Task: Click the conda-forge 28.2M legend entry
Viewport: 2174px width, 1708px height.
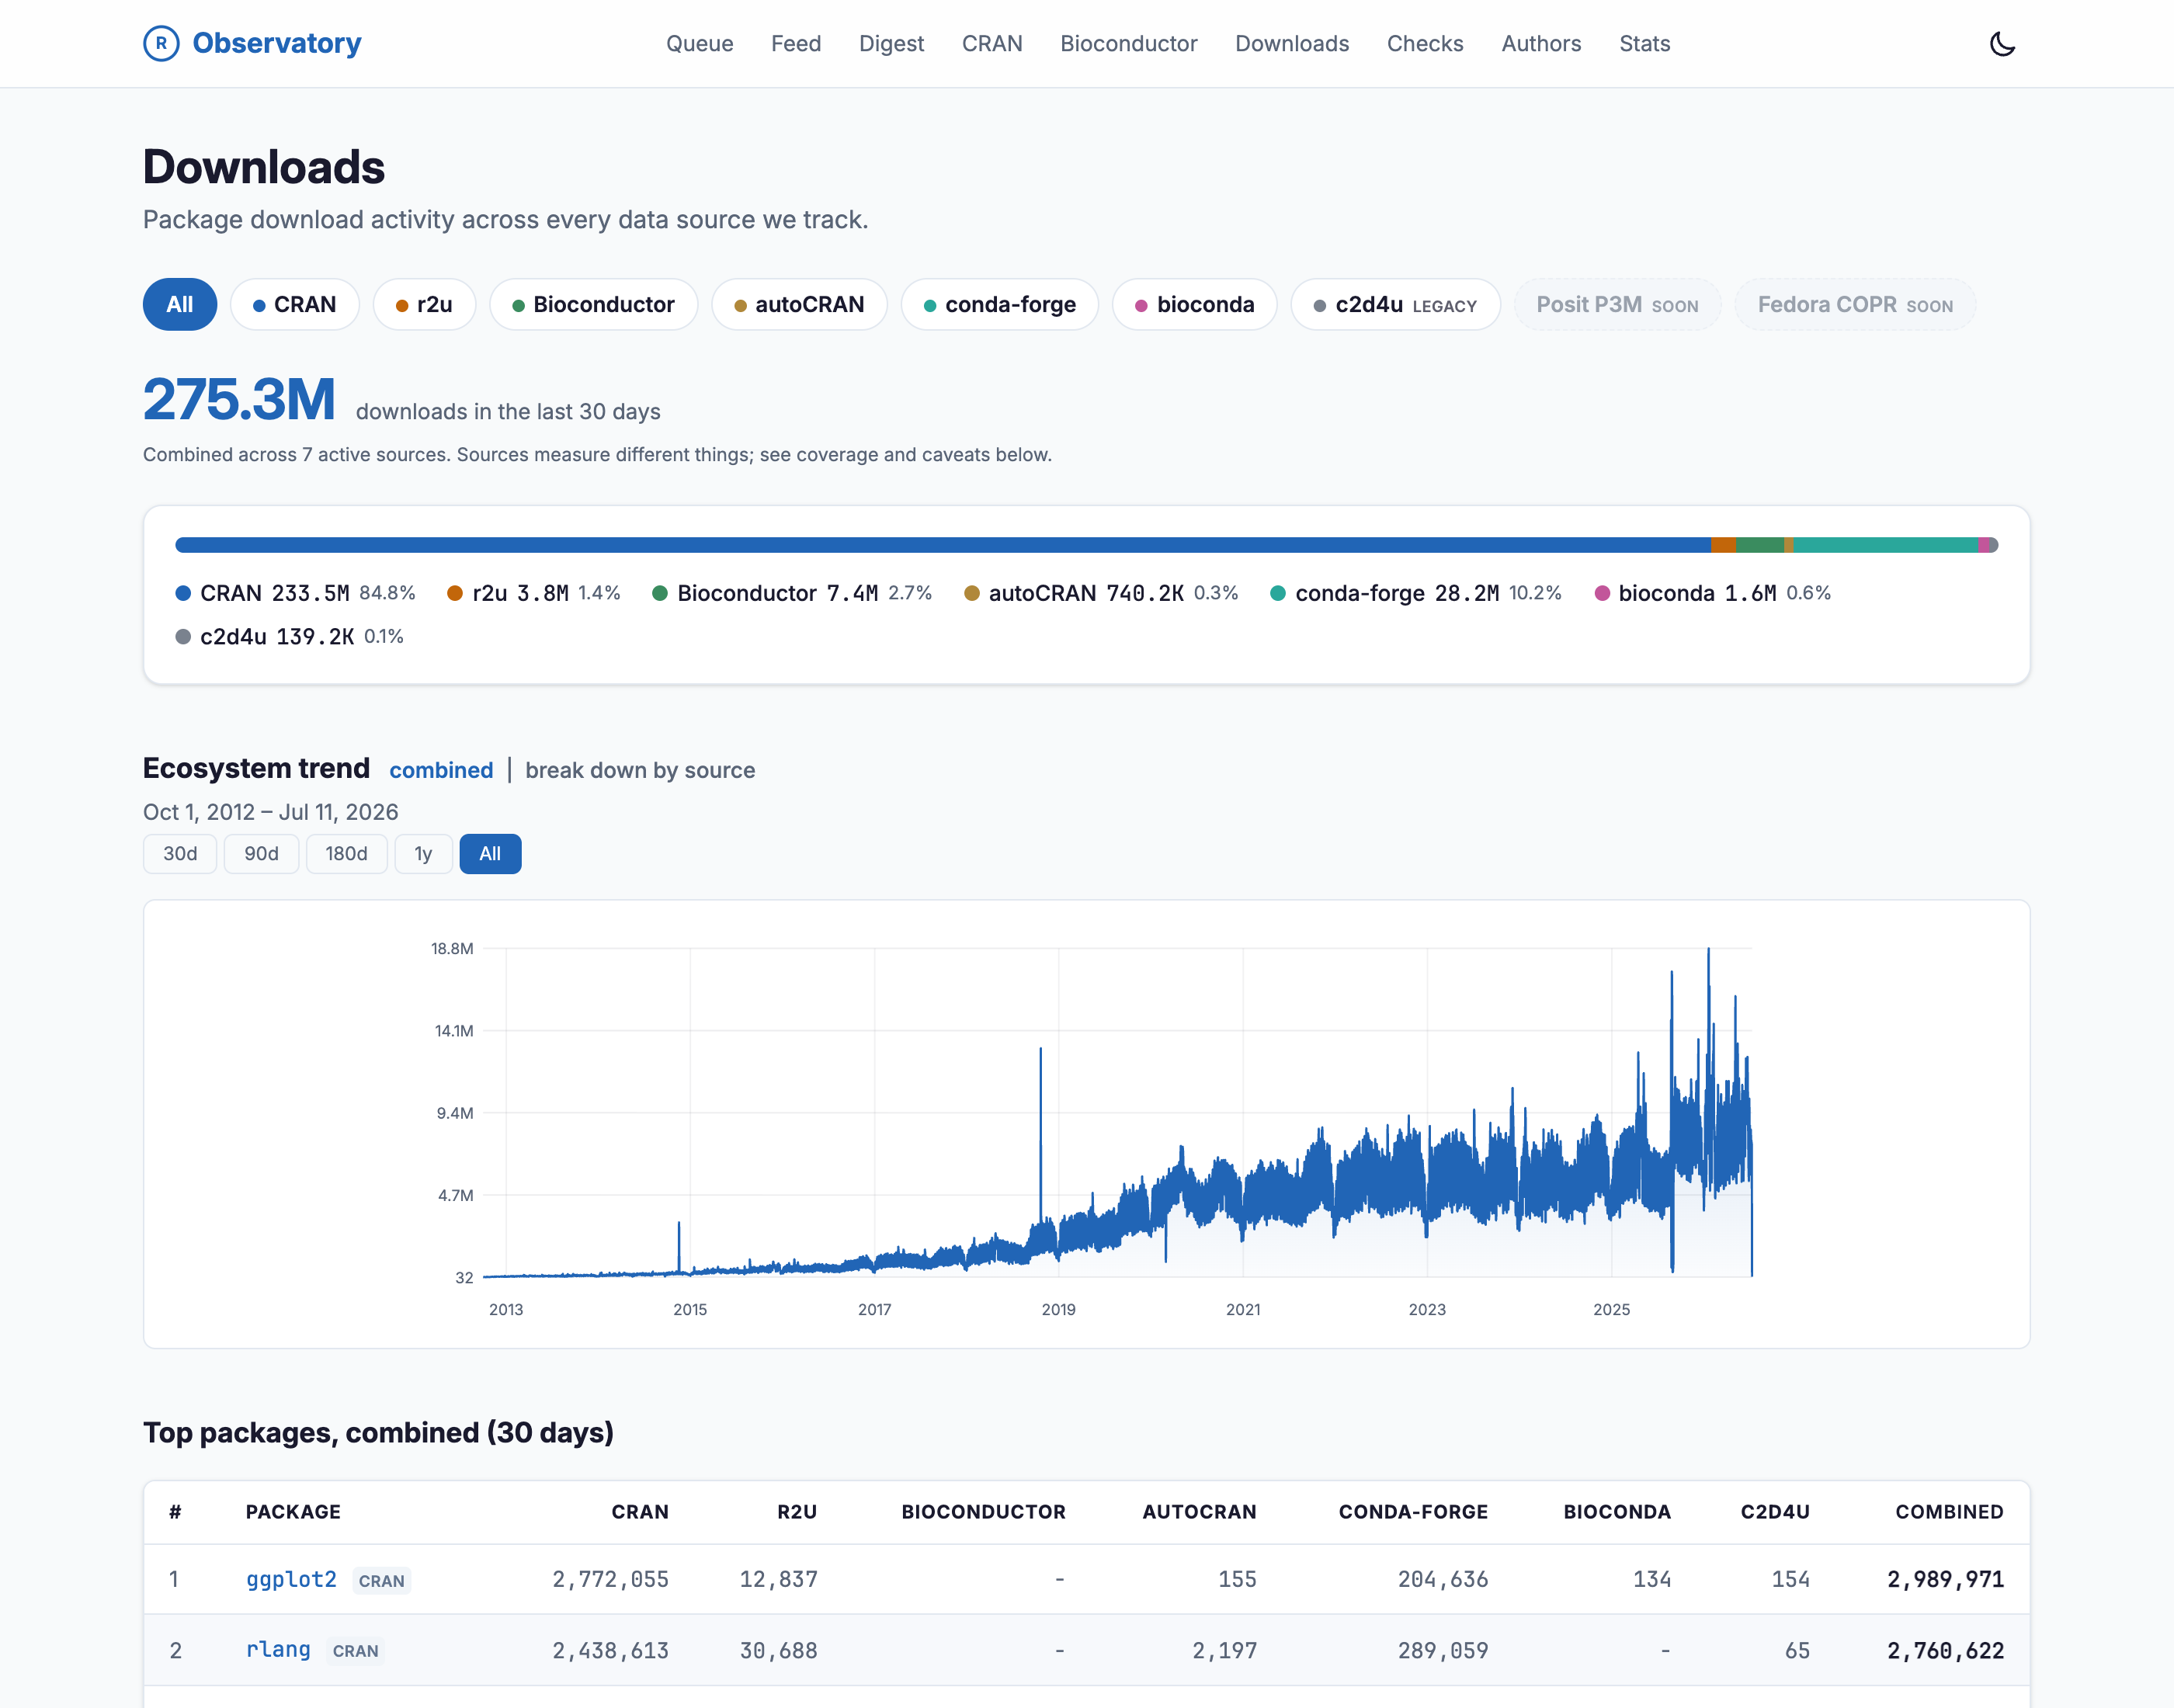Action: point(1416,593)
